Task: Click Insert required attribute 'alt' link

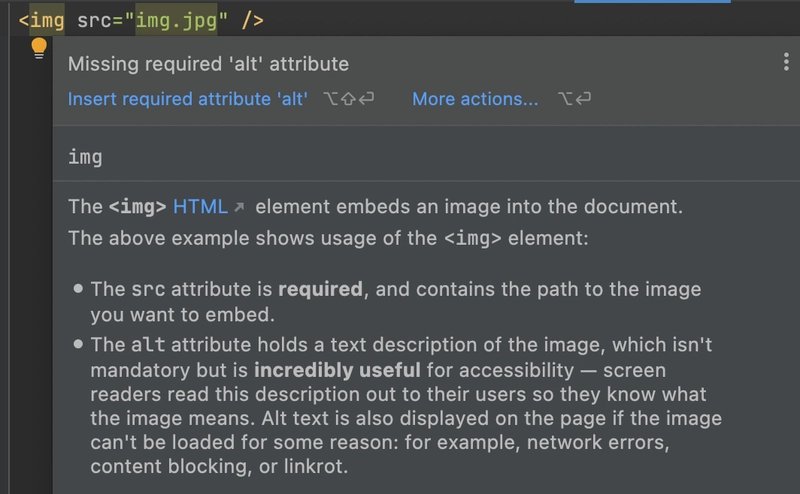Action: click(188, 98)
